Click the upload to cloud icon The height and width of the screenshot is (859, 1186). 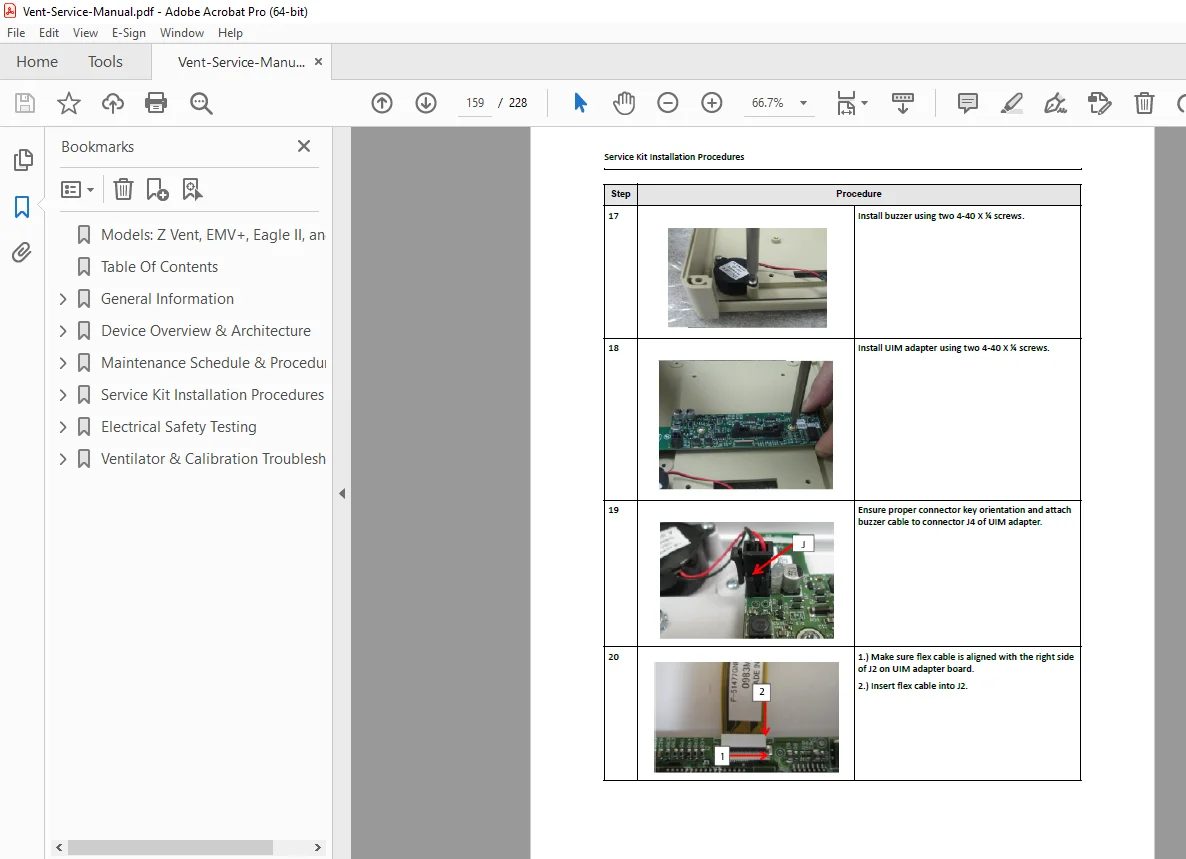tap(113, 103)
